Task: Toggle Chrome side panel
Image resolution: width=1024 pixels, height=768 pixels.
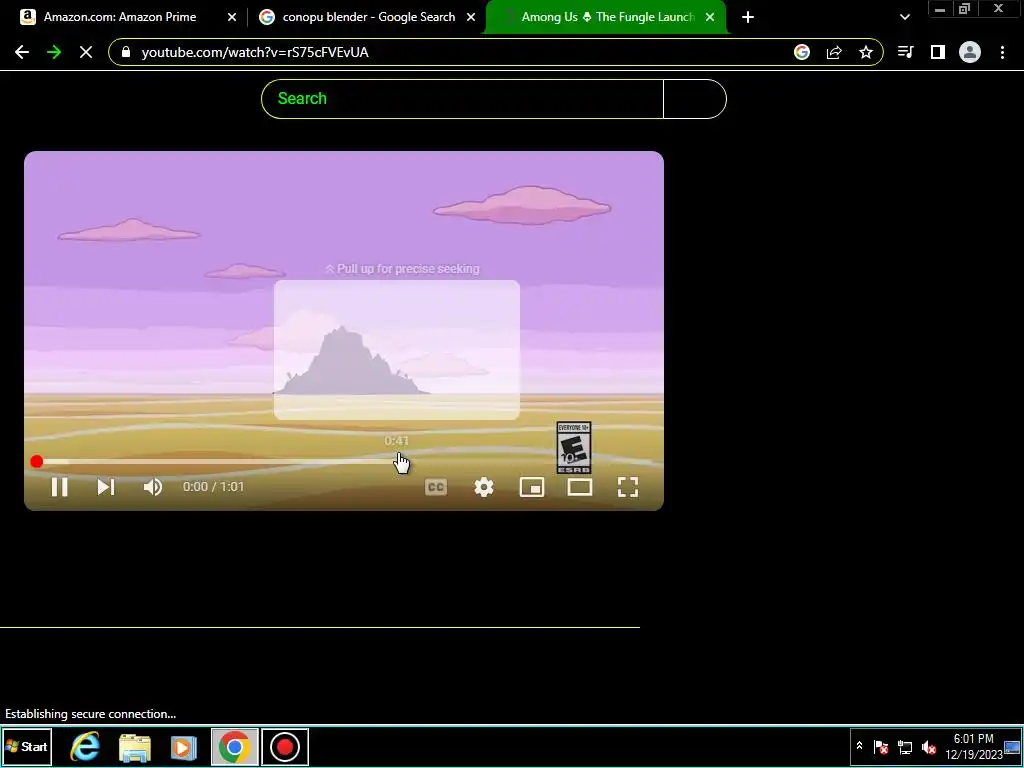Action: [938, 52]
